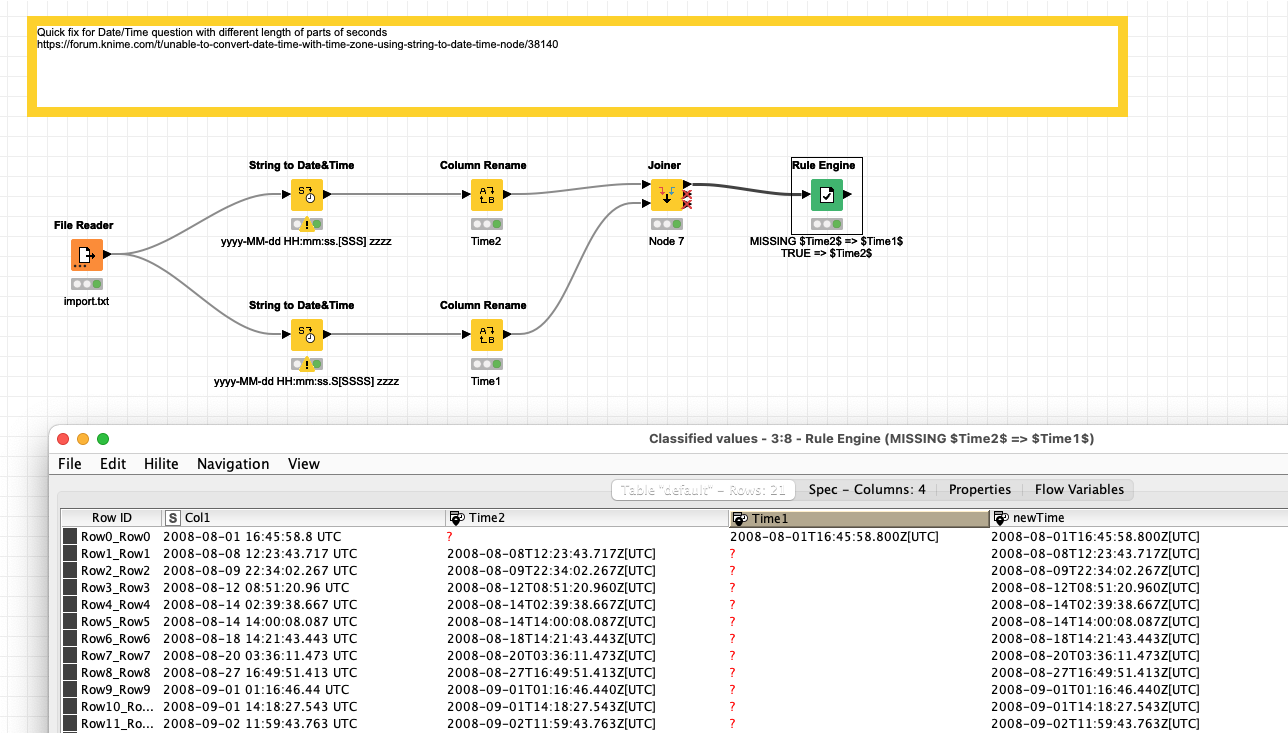This screenshot has width=1288, height=733.
Task: Switch to Spec - Columns: 4 tab
Action: pyautogui.click(x=867, y=490)
